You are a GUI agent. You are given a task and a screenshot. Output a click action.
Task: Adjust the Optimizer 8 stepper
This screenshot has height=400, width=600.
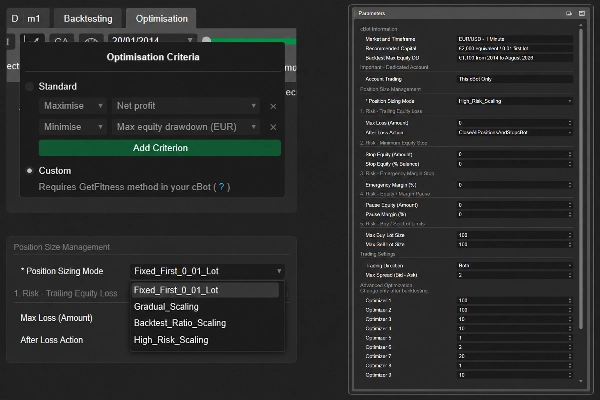pos(570,366)
